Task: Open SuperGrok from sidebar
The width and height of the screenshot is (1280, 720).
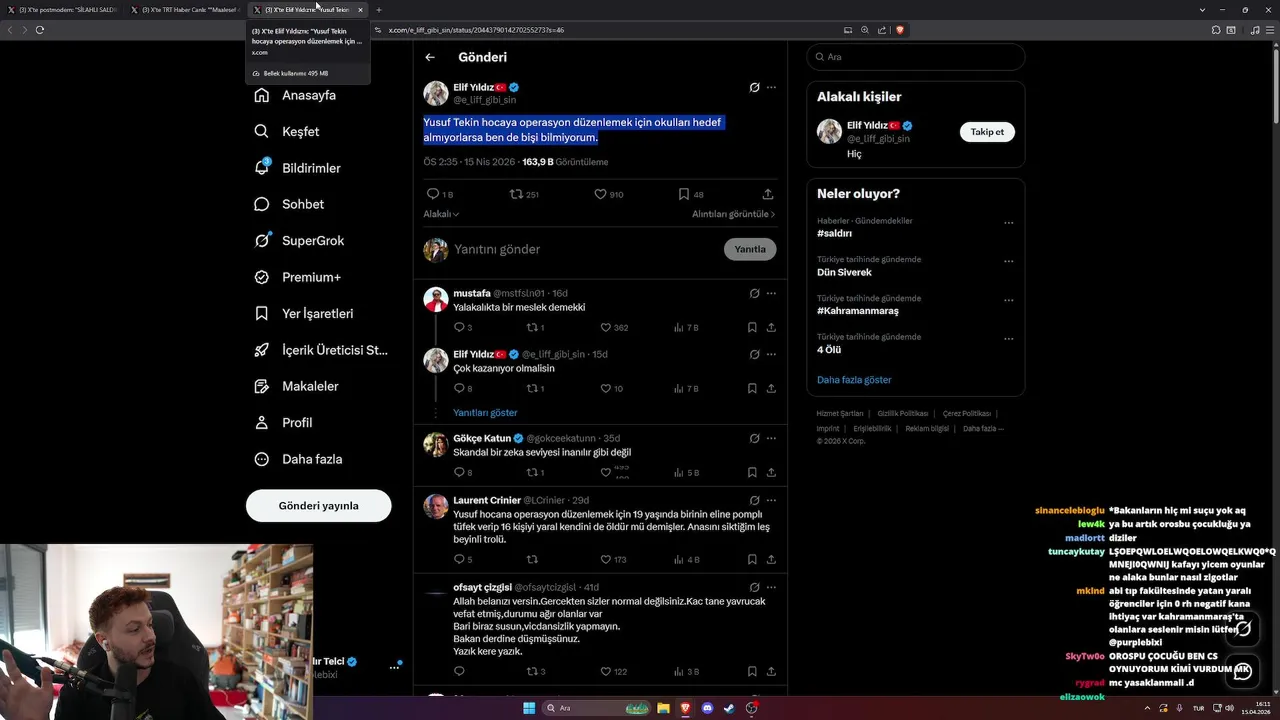Action: pos(300,240)
